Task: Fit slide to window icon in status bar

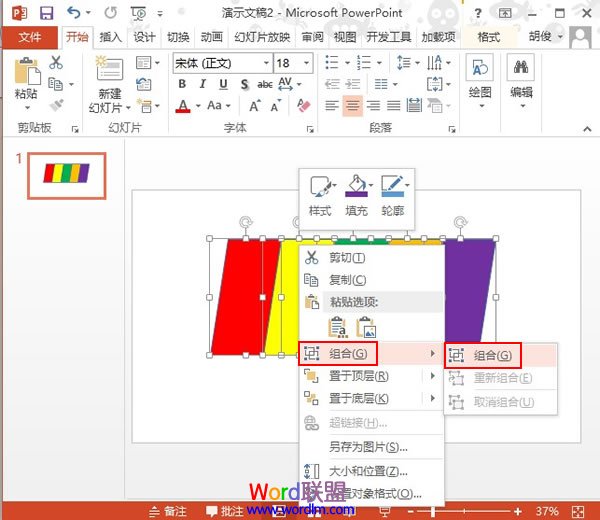Action: [578, 512]
